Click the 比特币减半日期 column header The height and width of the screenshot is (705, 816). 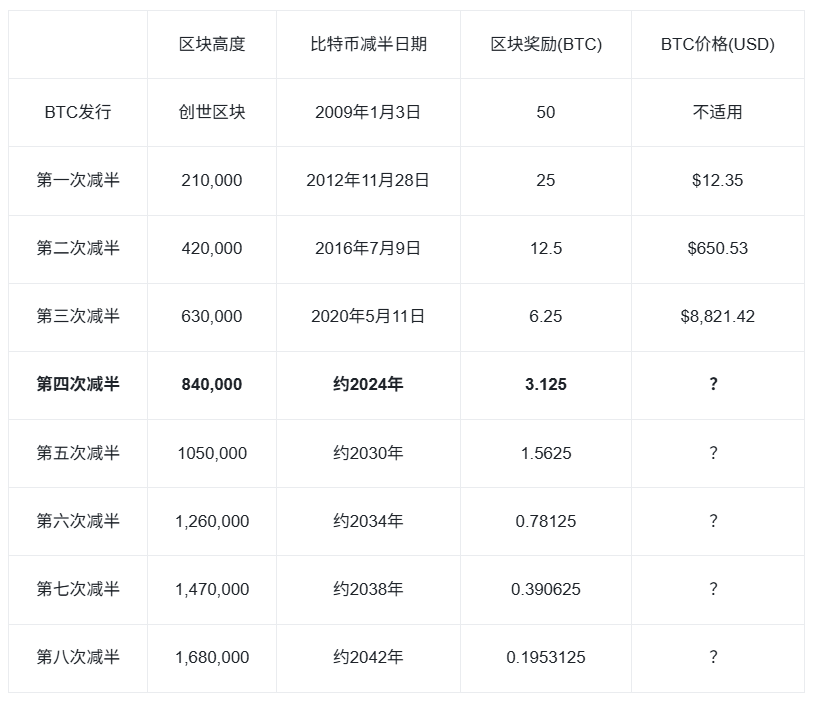pyautogui.click(x=368, y=44)
